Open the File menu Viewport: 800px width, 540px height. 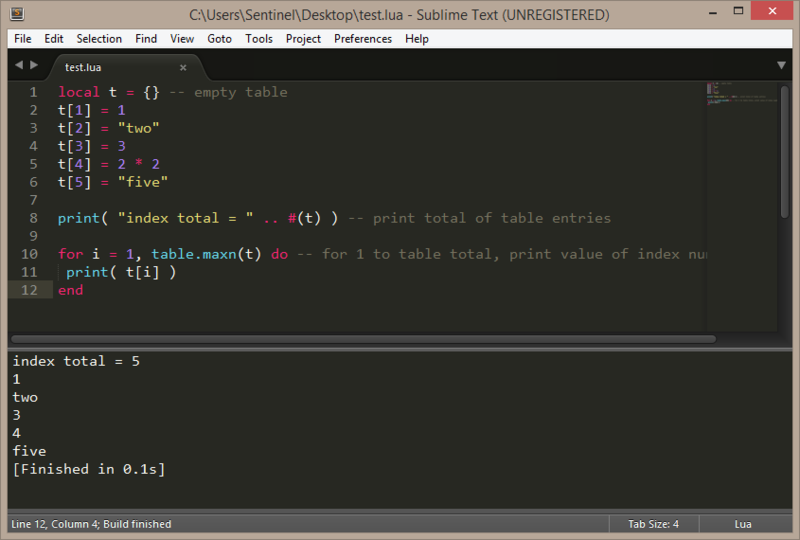click(x=22, y=39)
